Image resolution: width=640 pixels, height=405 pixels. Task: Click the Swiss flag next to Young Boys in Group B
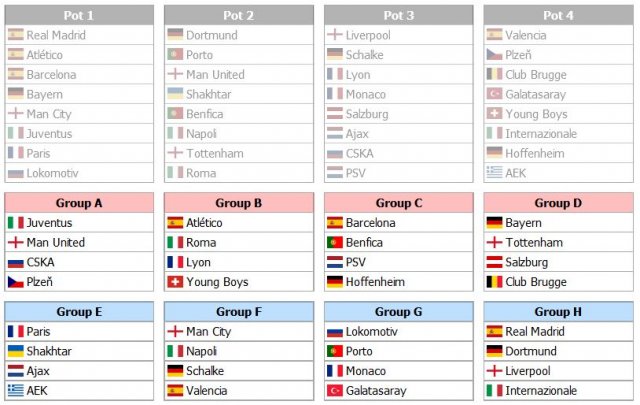(x=175, y=282)
